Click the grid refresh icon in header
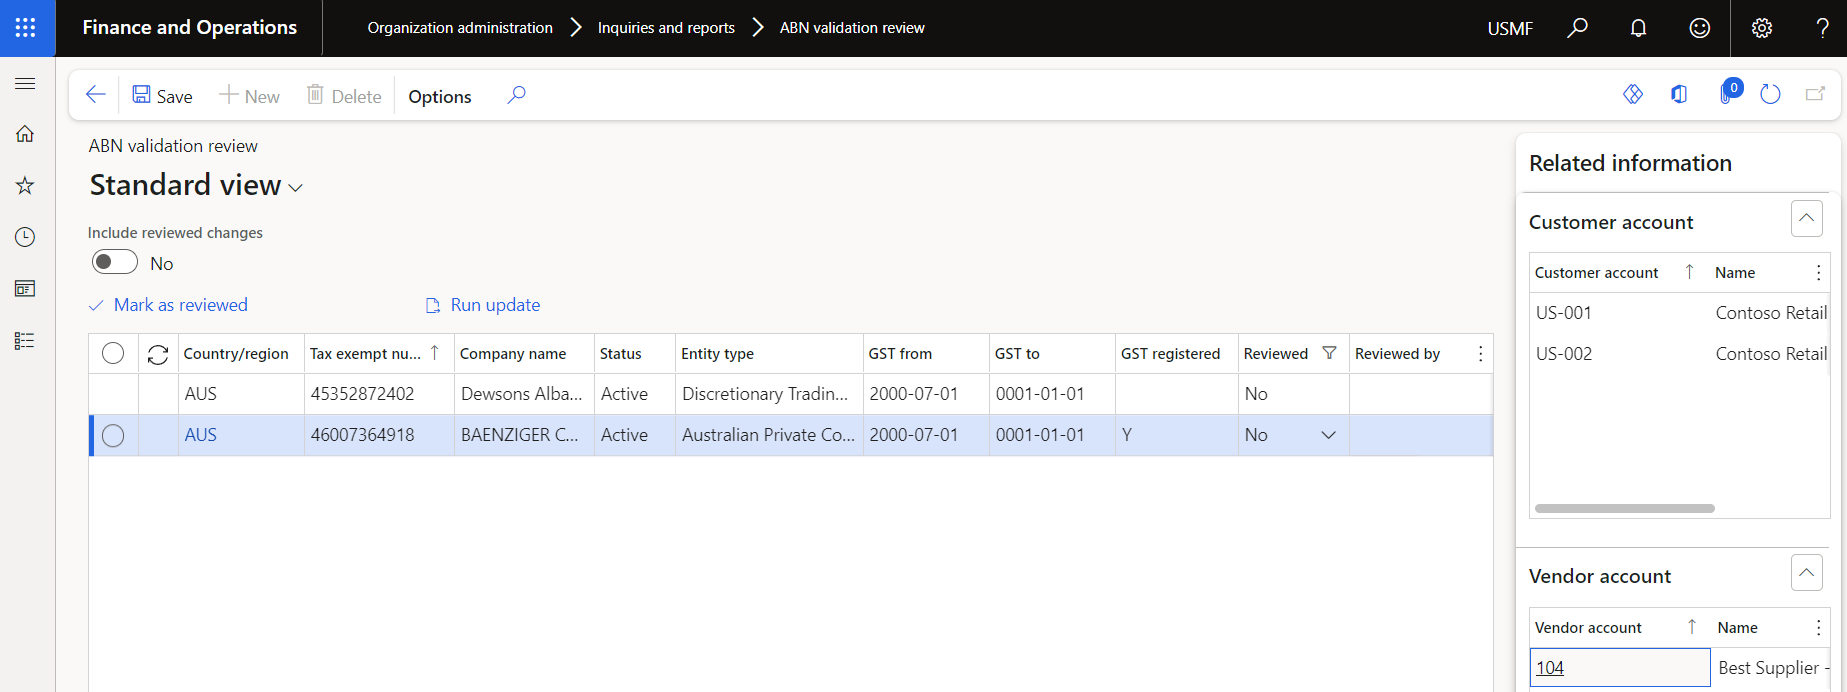Image resolution: width=1847 pixels, height=692 pixels. [x=158, y=354]
